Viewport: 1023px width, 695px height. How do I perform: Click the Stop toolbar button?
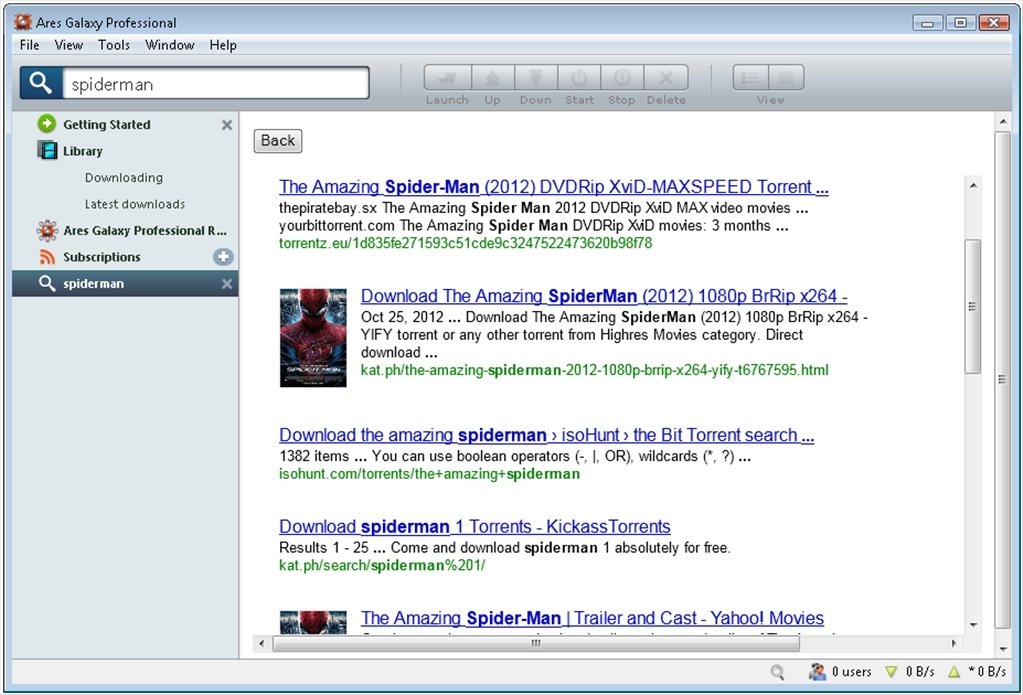pyautogui.click(x=622, y=78)
